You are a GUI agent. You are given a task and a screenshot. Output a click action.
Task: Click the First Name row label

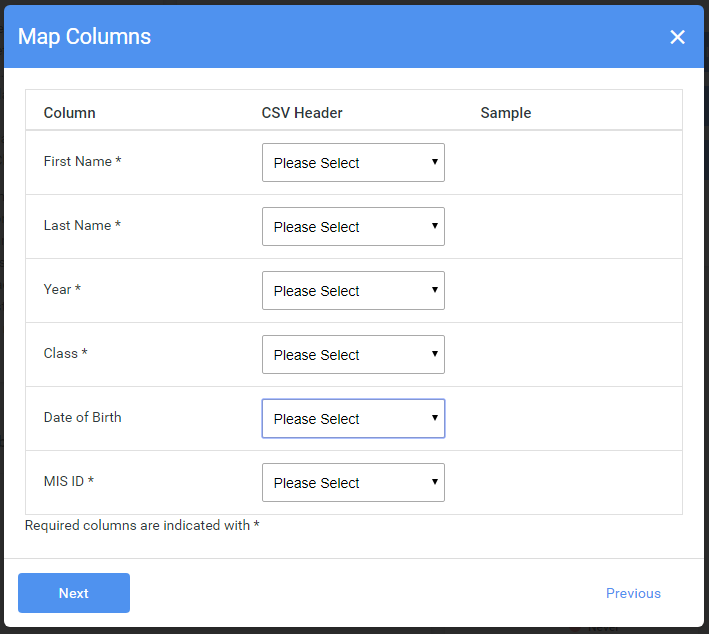point(82,161)
